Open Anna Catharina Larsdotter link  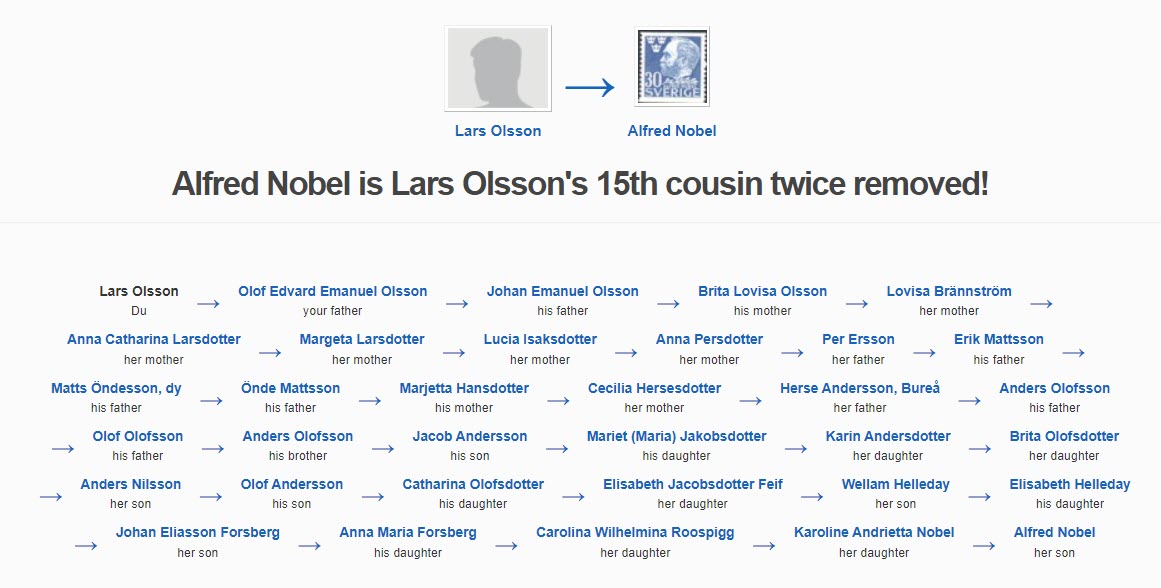point(154,340)
